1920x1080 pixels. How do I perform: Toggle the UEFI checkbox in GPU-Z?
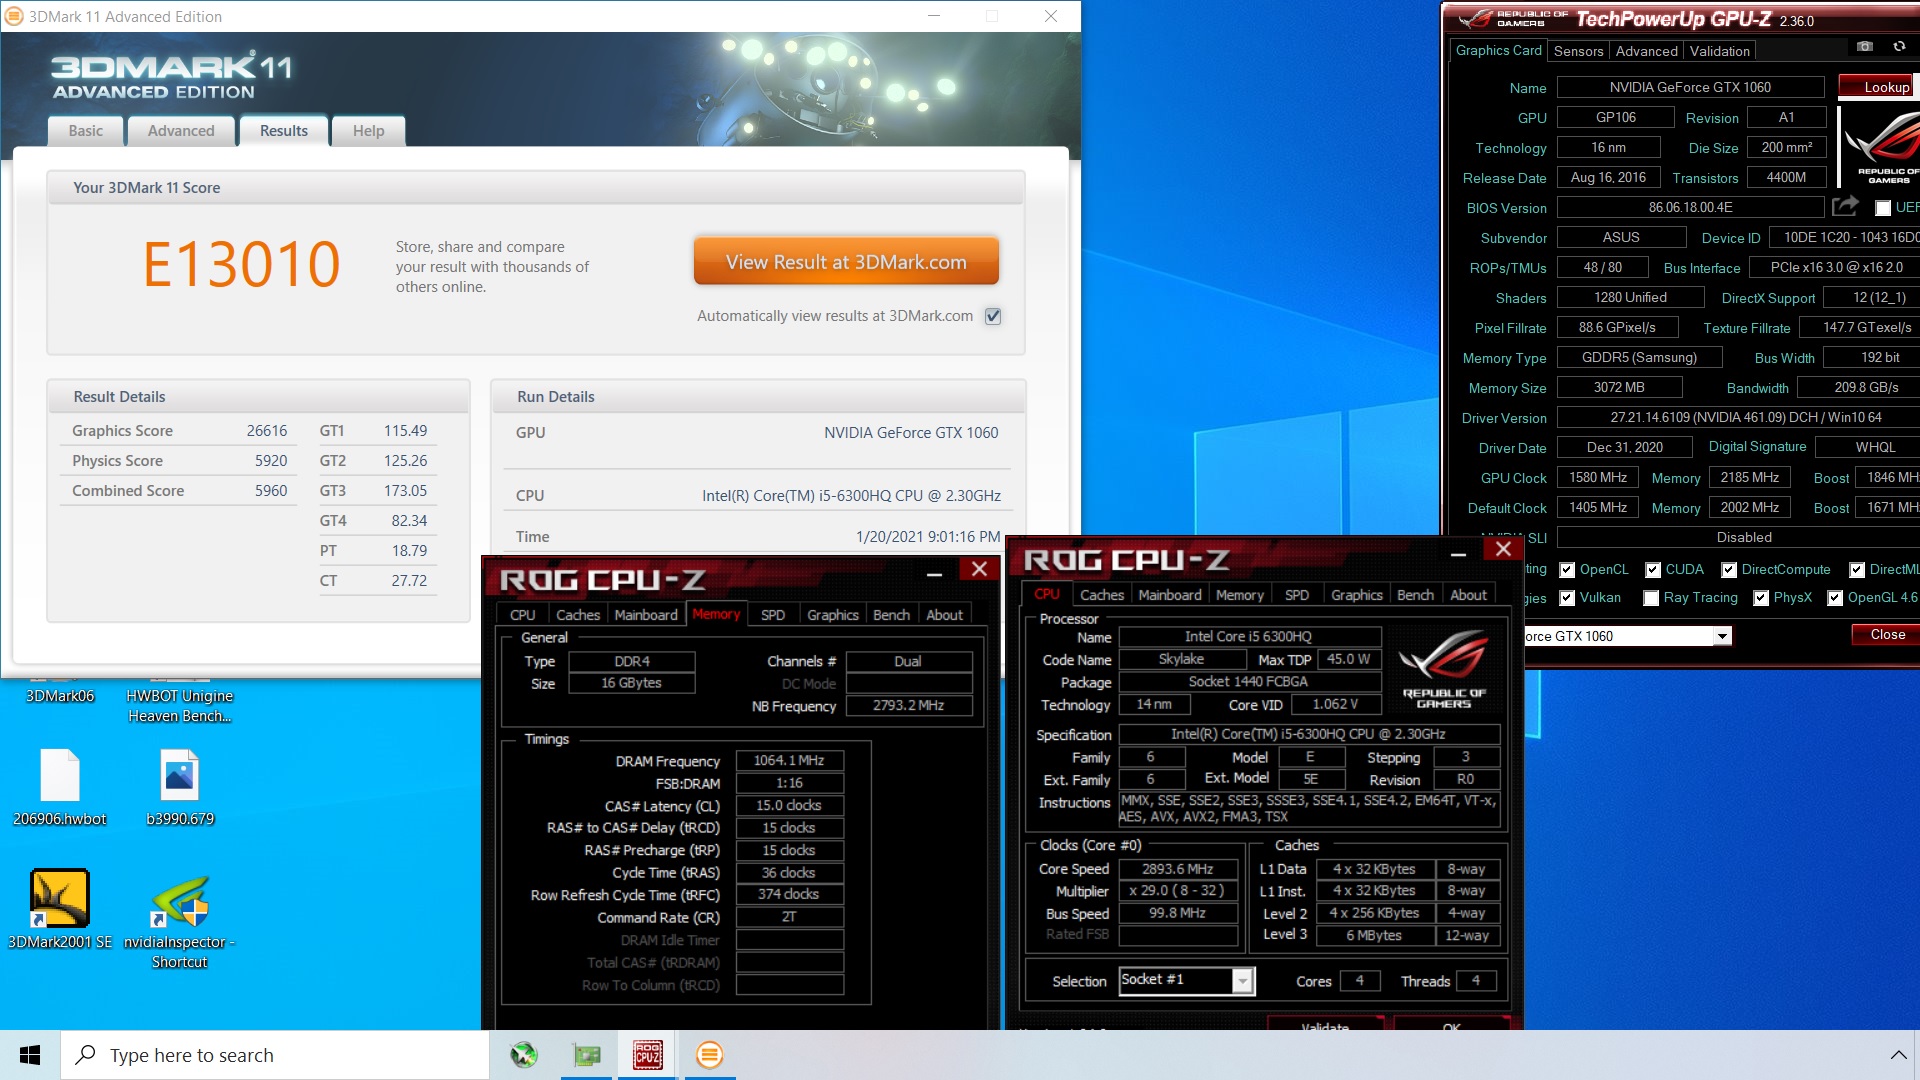1883,208
